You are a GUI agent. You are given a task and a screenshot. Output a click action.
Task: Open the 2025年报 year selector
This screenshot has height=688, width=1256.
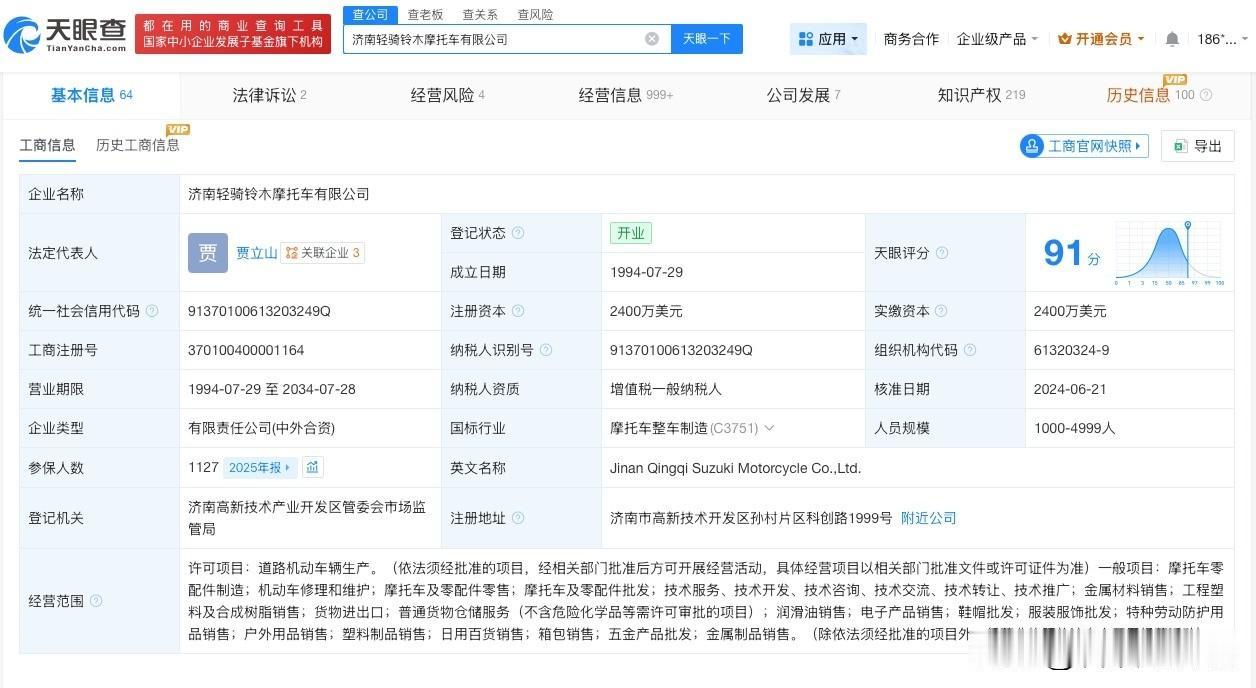coord(260,467)
